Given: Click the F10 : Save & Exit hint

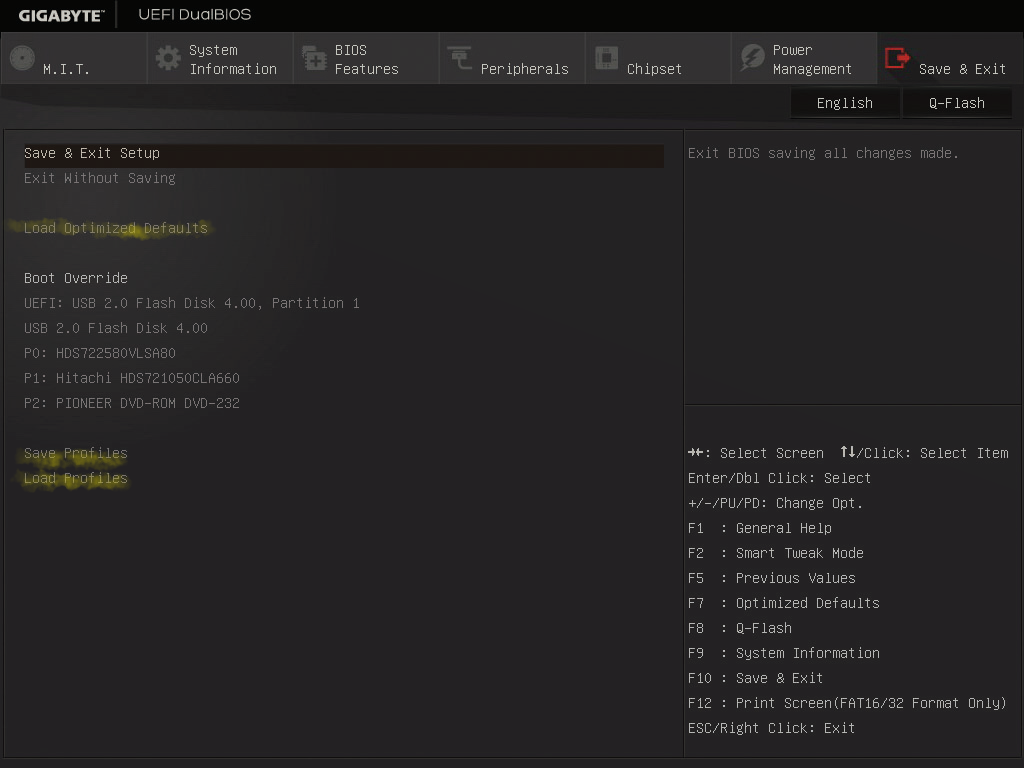Looking at the screenshot, I should 756,679.
